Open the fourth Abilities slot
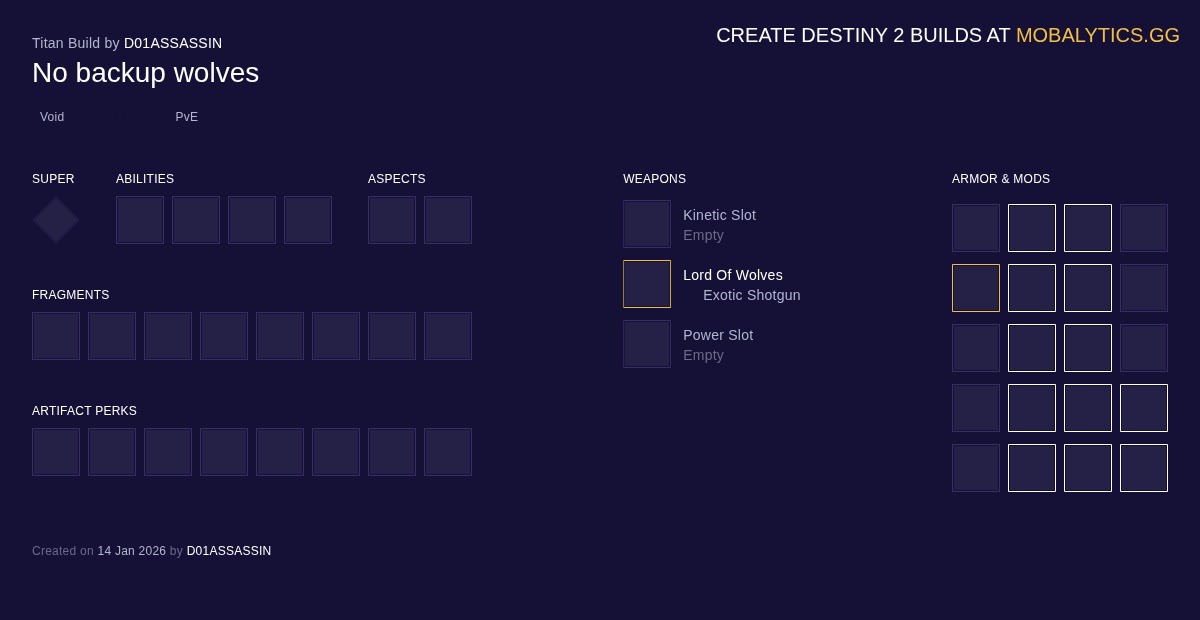1200x620 pixels. (308, 220)
